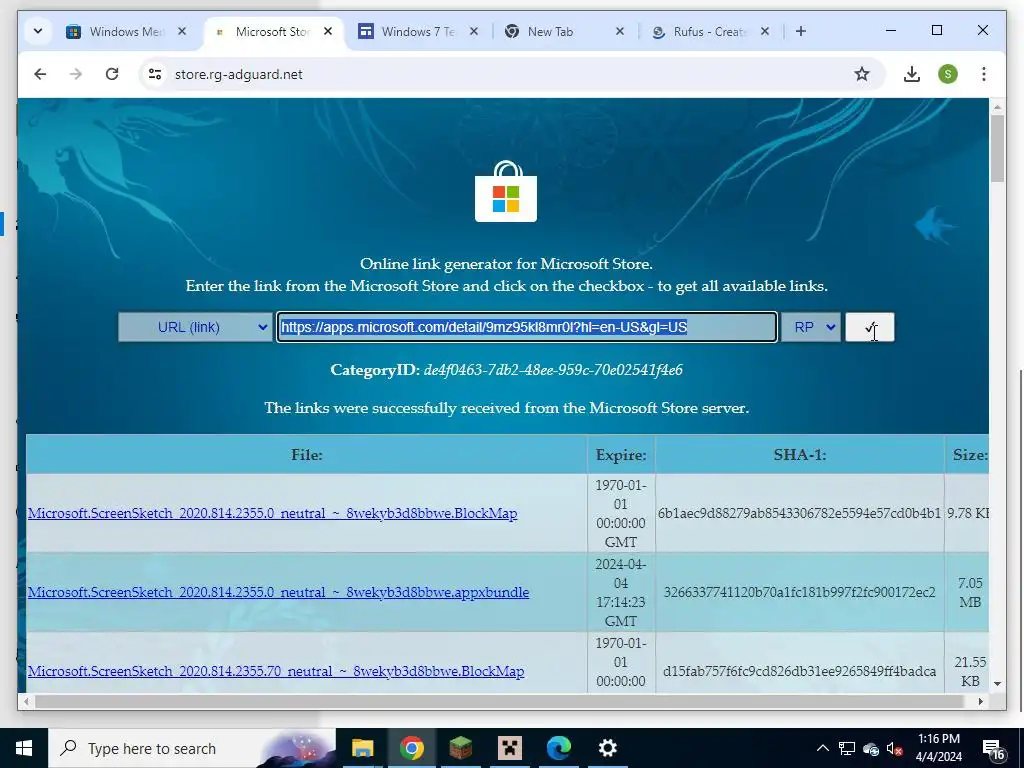
Task: Open the ScreenSketch 2020.814.2355.0 BlockMap link
Action: 272,513
